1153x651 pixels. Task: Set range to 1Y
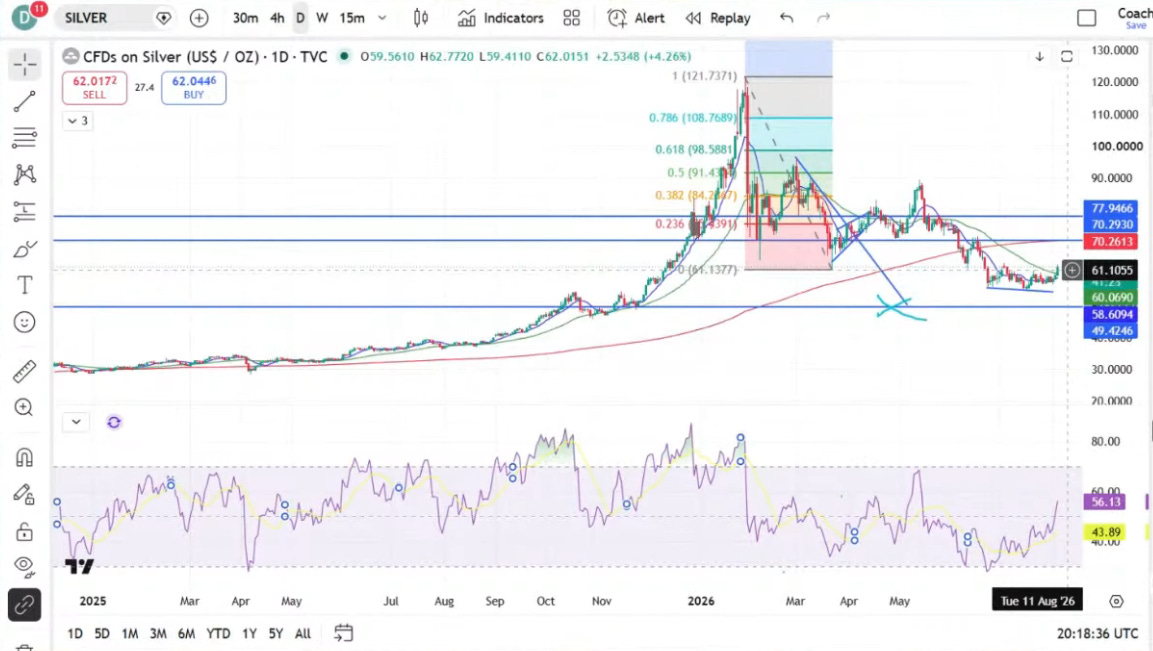click(x=249, y=633)
